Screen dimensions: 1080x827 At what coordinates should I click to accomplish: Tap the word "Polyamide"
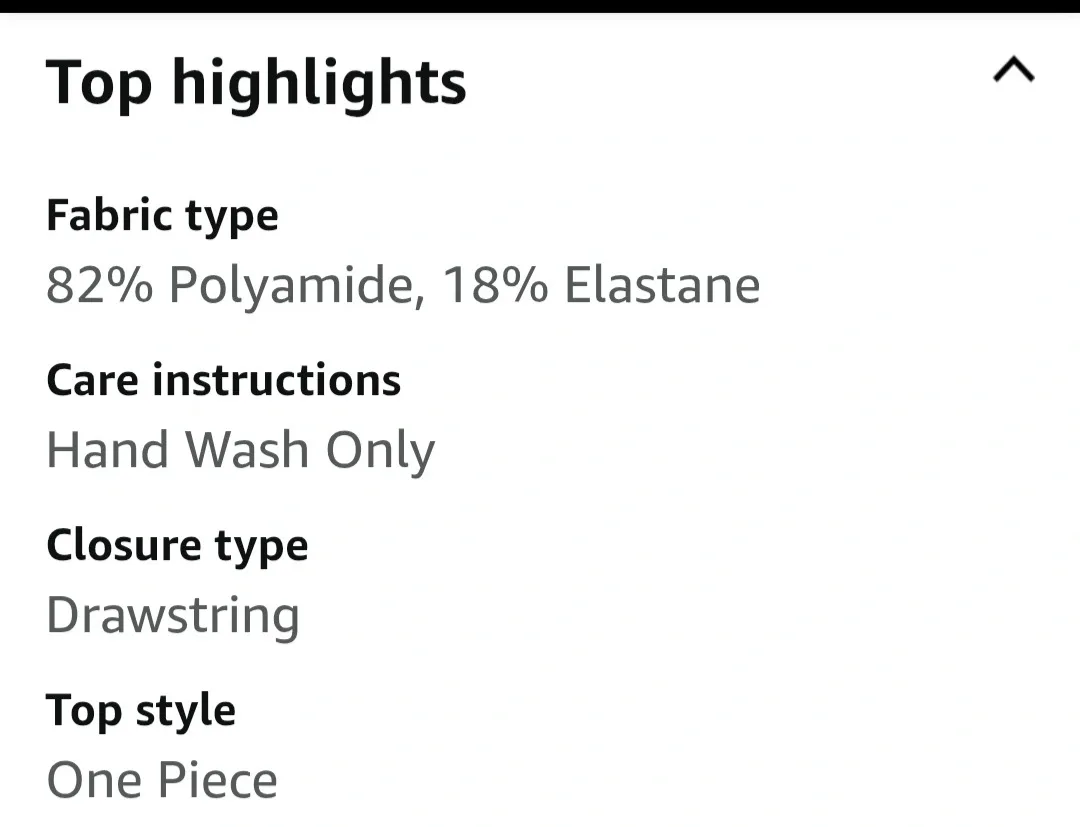(x=290, y=285)
